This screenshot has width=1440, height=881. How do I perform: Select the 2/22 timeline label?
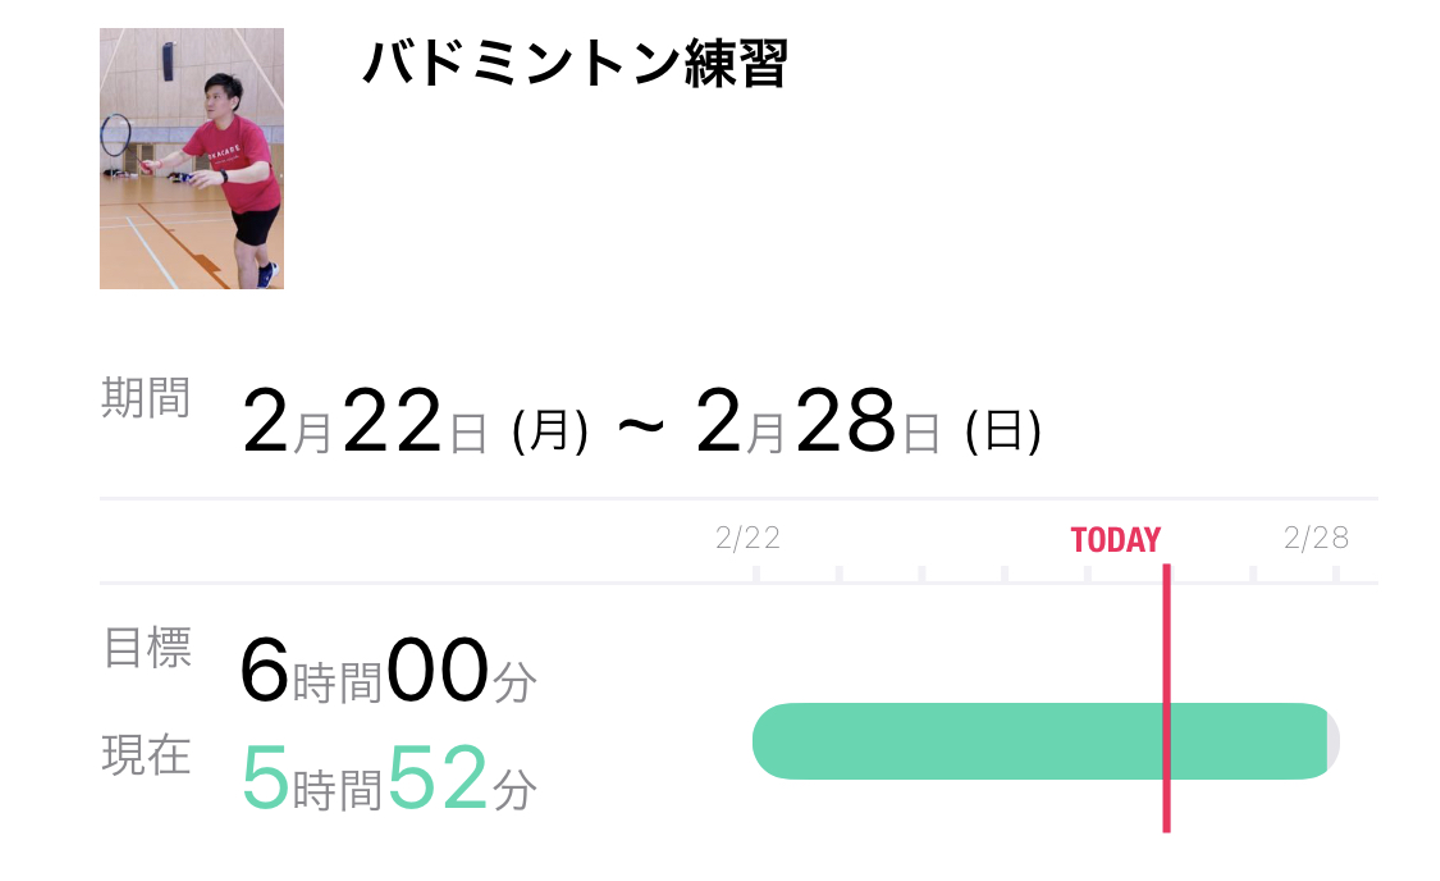point(747,538)
